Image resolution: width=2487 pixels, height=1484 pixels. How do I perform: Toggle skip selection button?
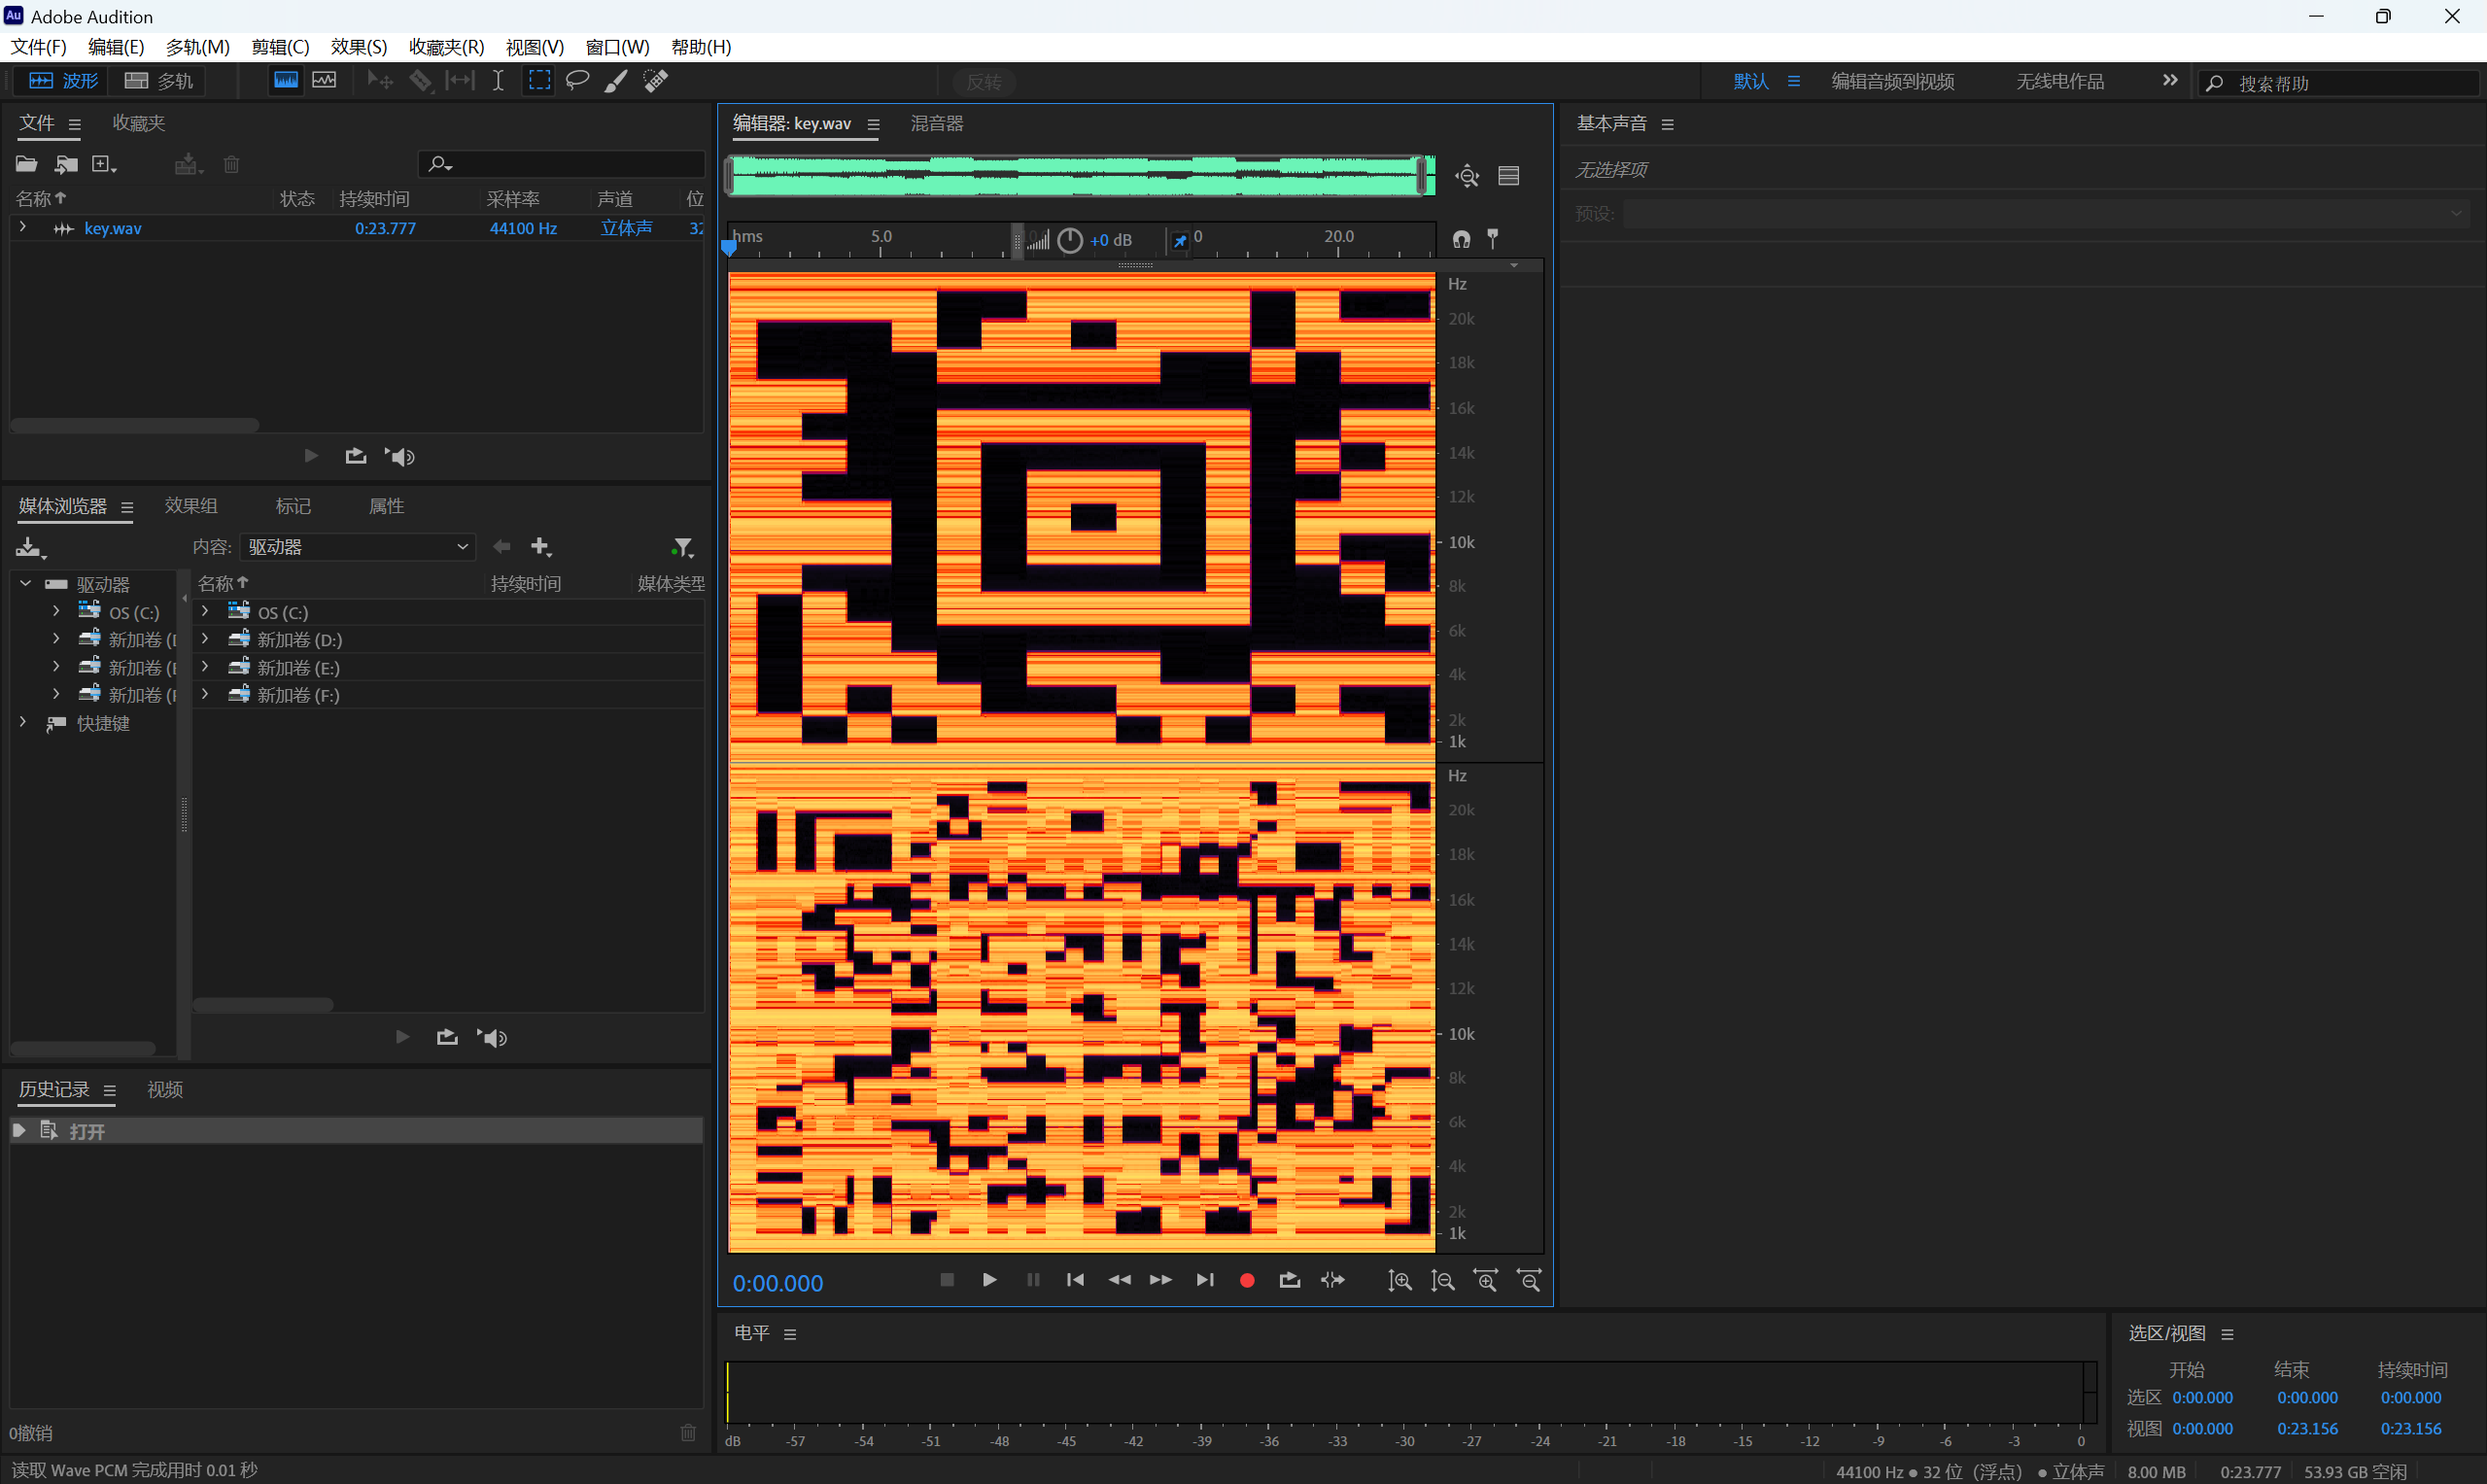1333,1280
